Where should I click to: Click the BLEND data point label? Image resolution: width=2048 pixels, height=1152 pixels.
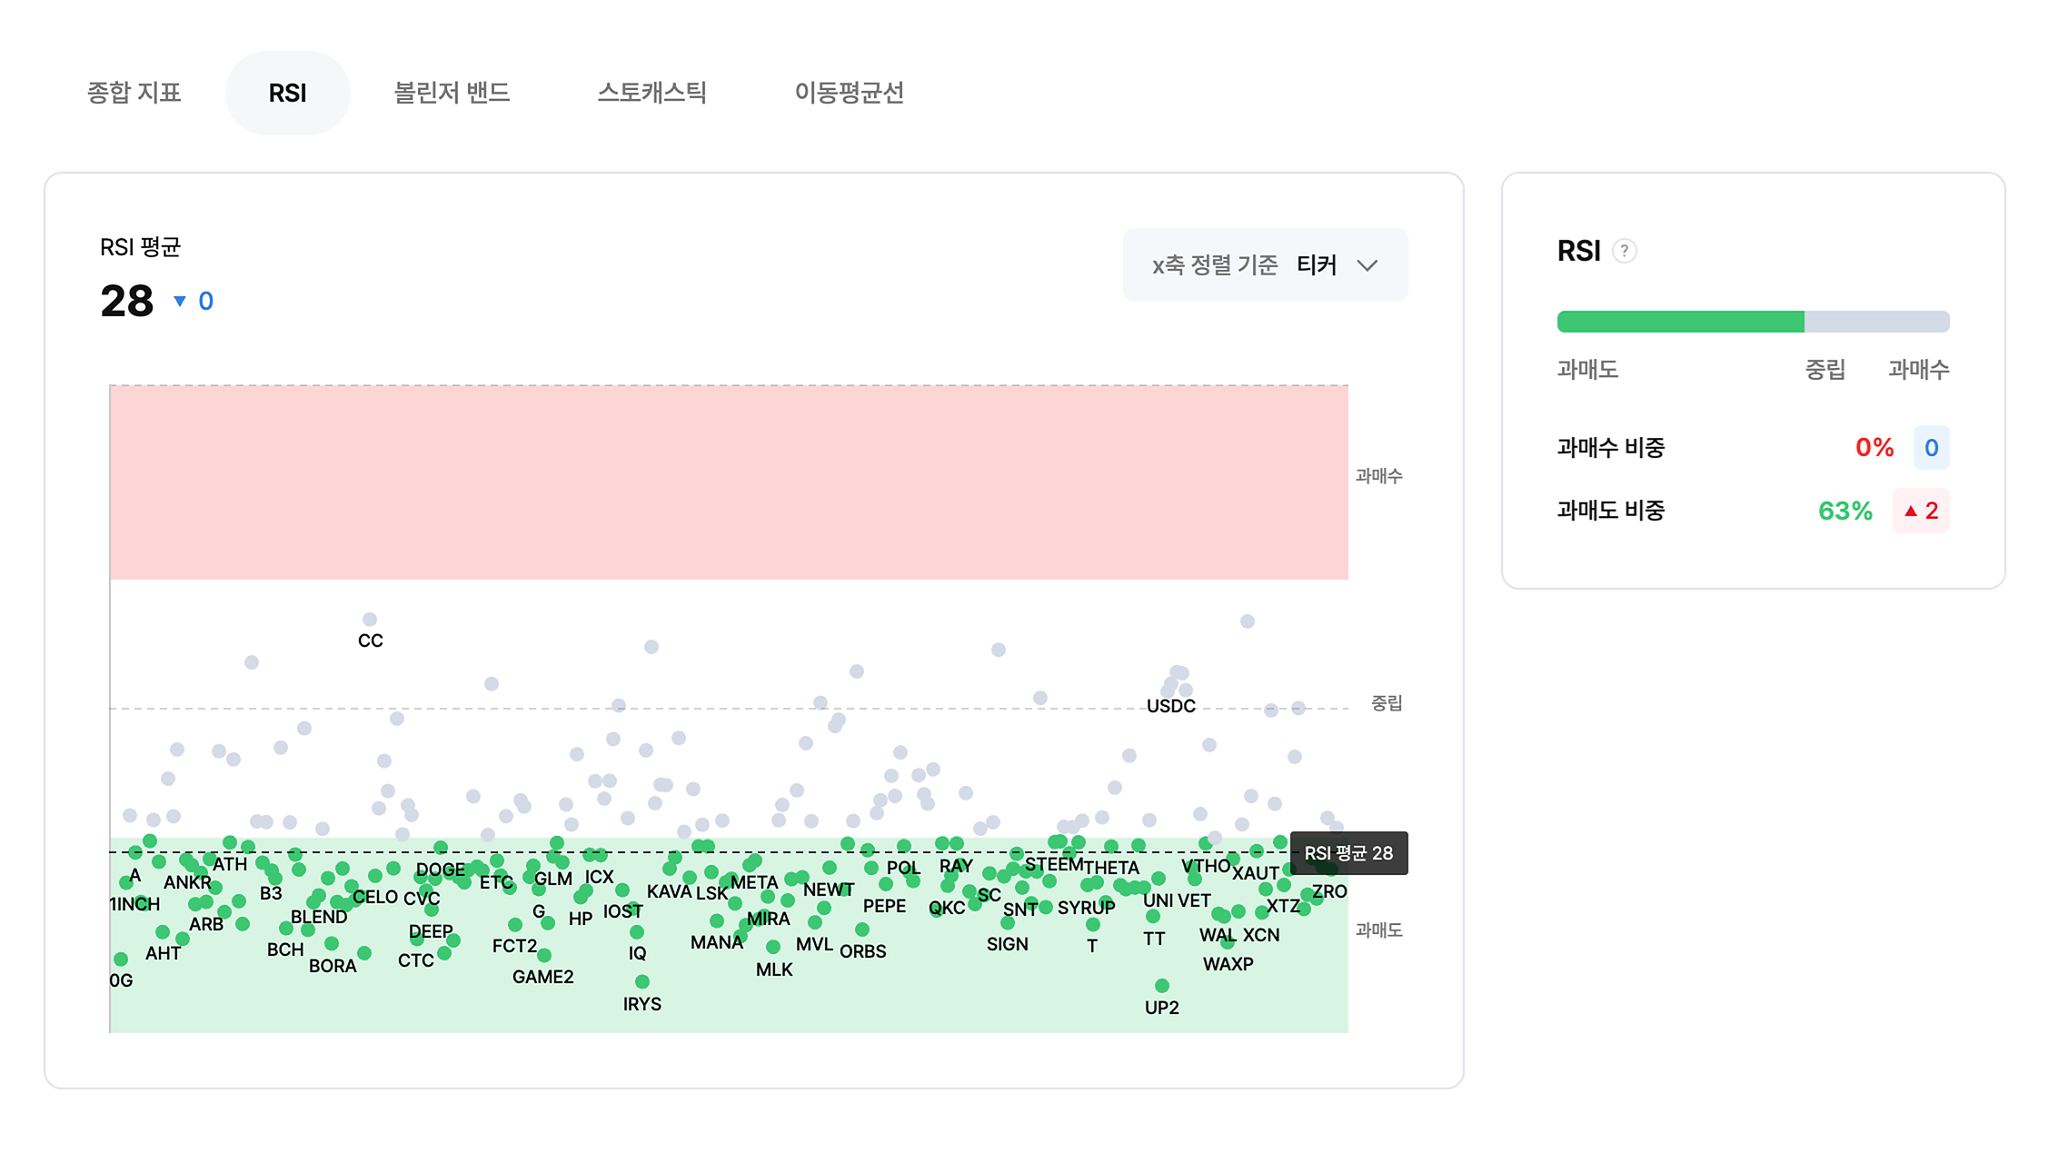pyautogui.click(x=319, y=917)
